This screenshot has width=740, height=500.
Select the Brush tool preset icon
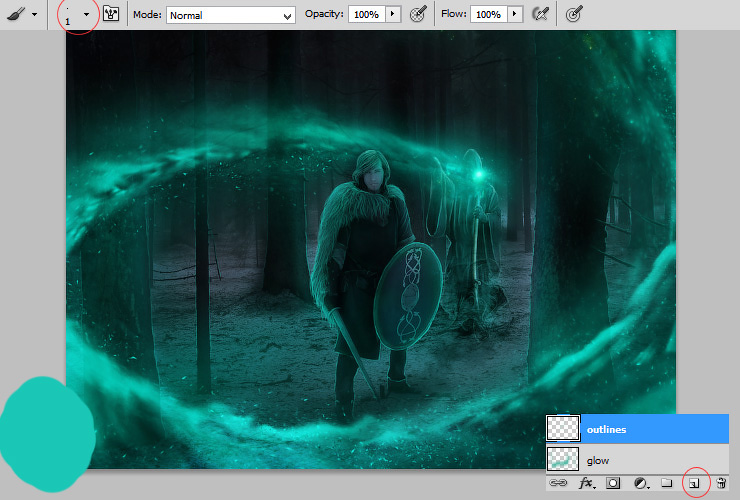point(16,14)
